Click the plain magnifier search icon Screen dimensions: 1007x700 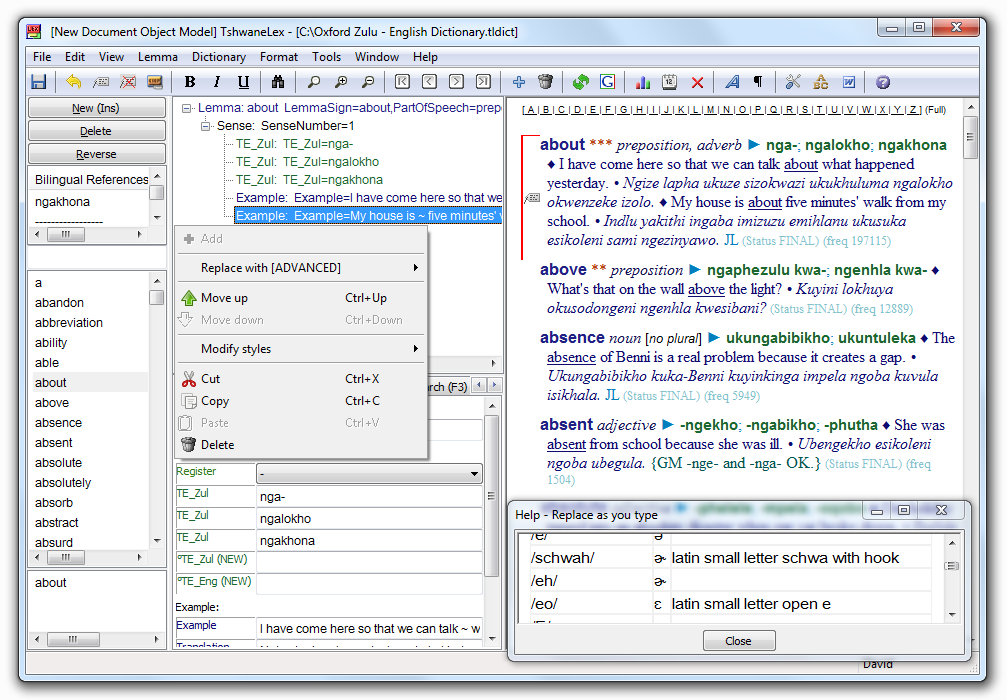coord(313,82)
